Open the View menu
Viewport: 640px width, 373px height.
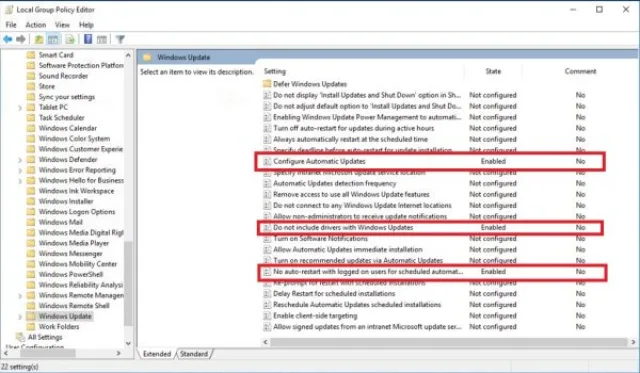[x=62, y=25]
